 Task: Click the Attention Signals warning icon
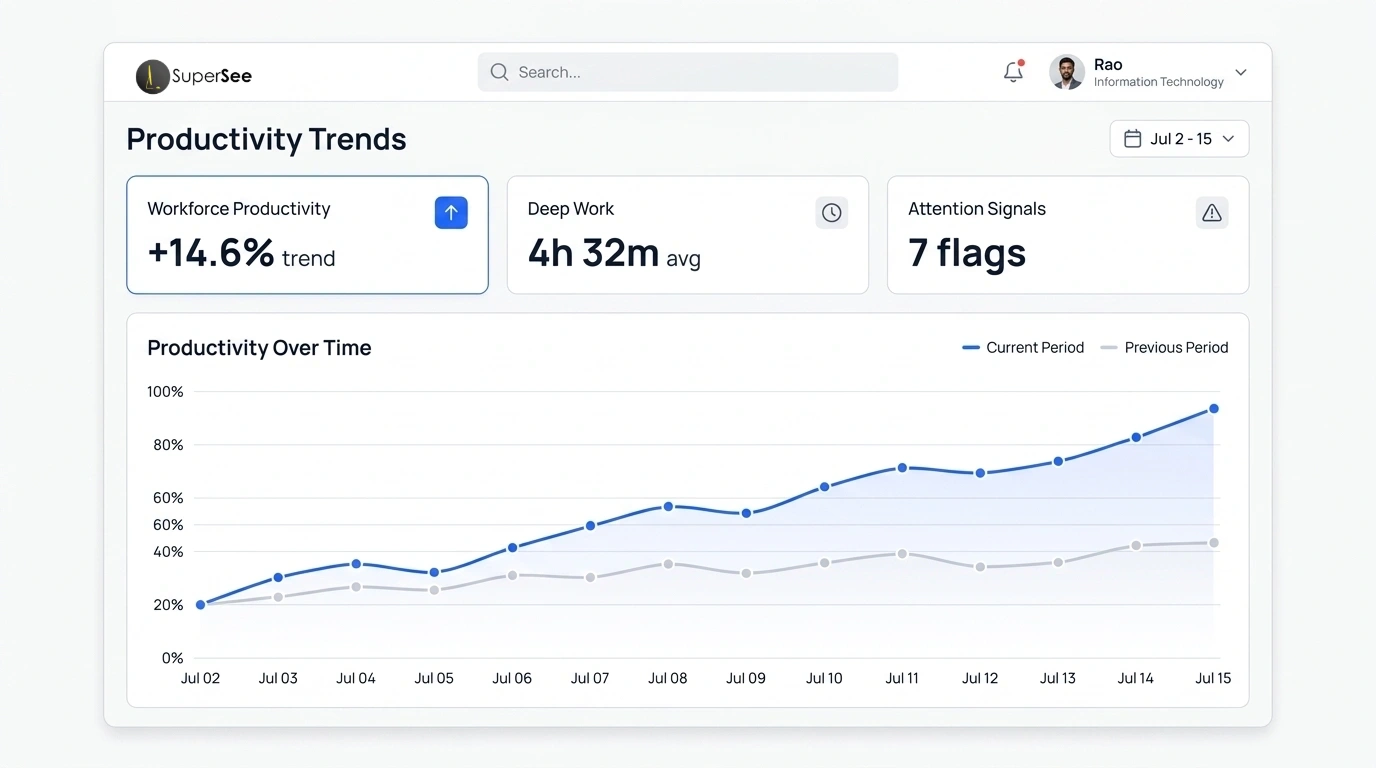pyautogui.click(x=1212, y=212)
